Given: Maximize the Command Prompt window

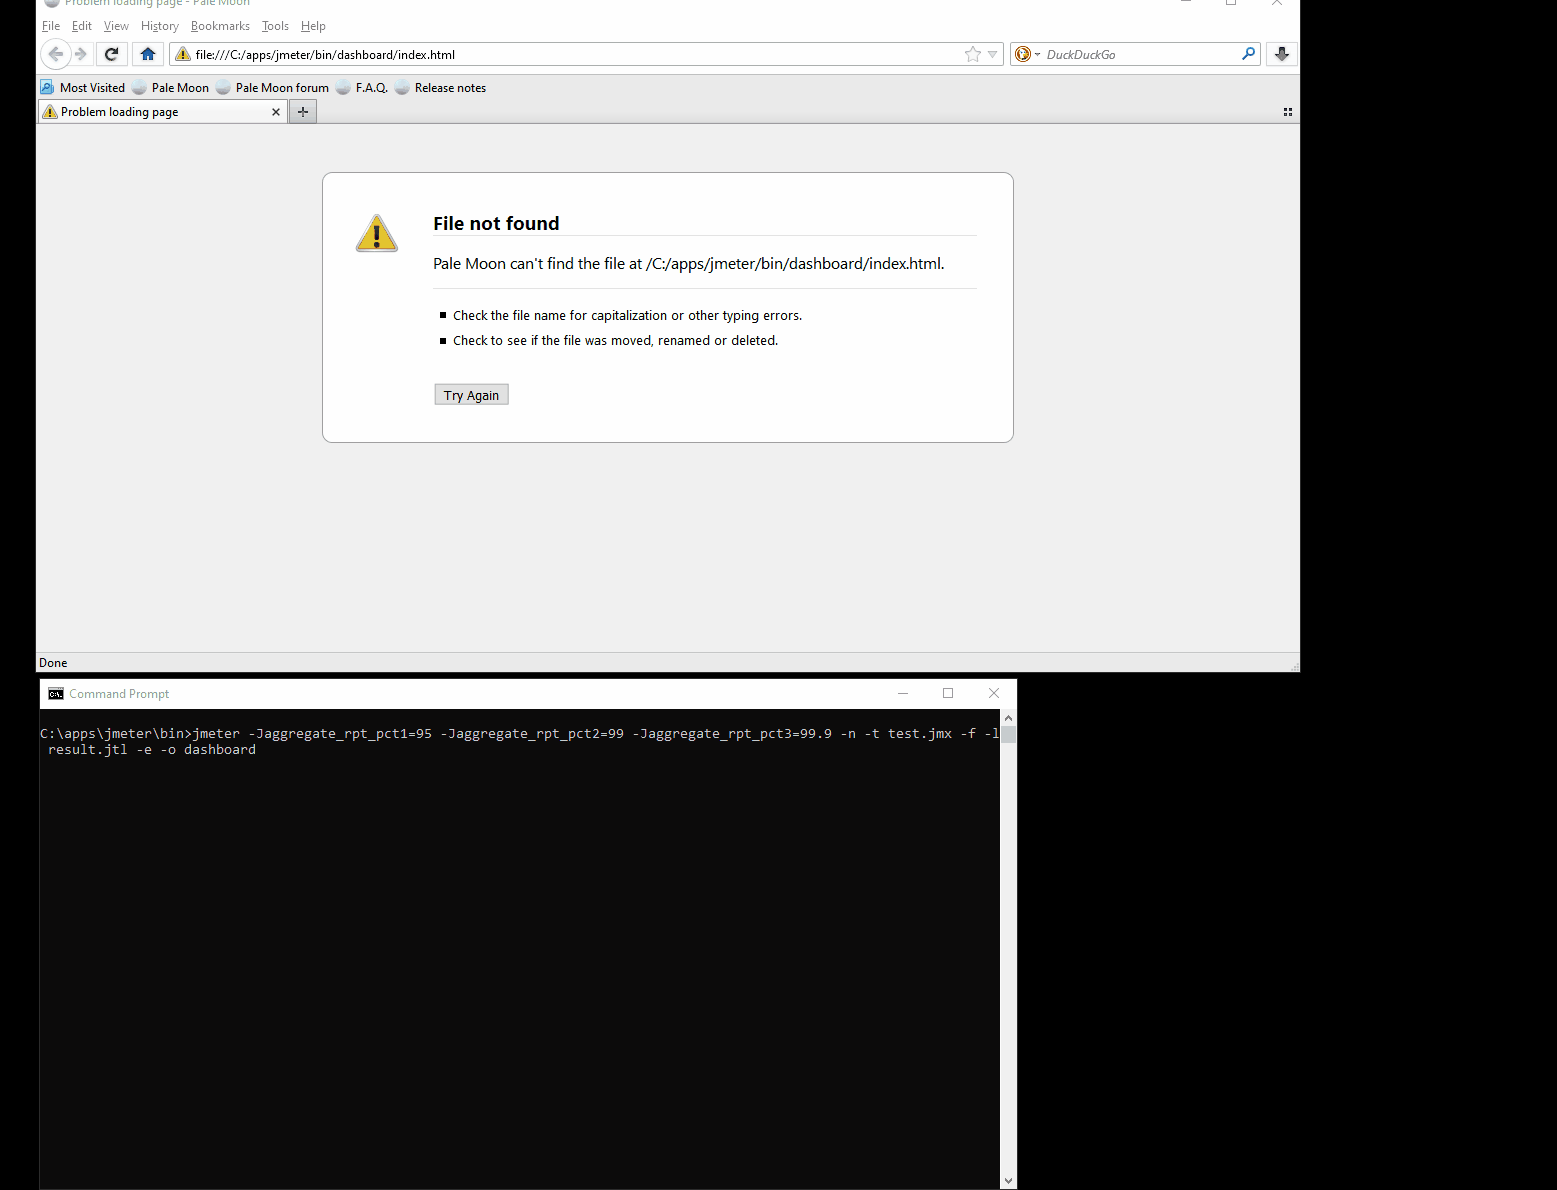Looking at the screenshot, I should coord(948,694).
